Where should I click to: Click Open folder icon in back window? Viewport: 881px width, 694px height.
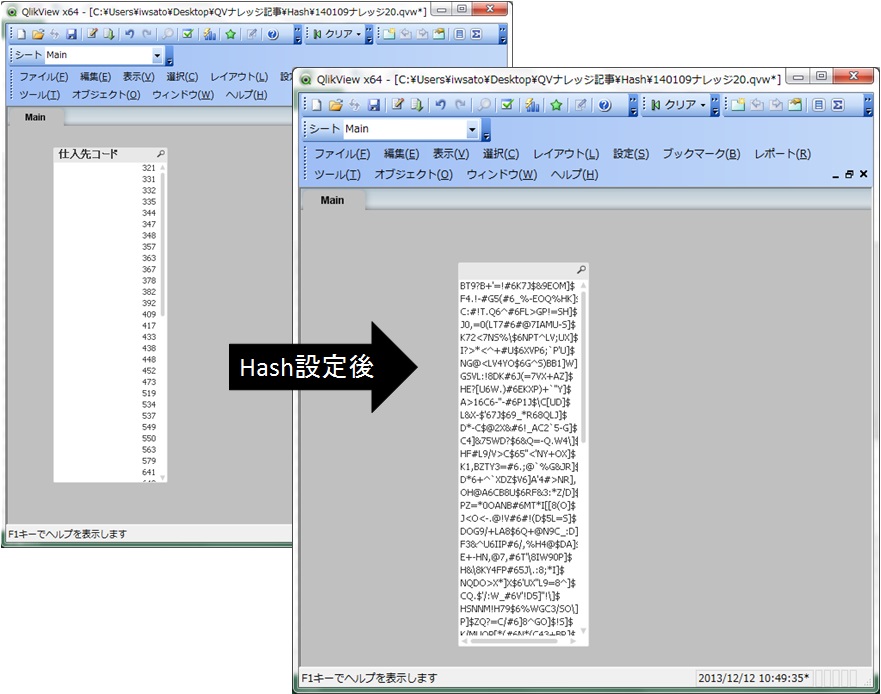click(x=38, y=34)
